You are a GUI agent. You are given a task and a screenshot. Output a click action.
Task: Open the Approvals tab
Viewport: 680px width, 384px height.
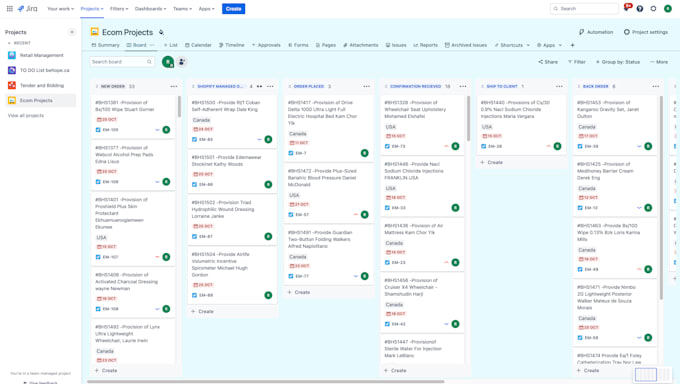266,45
